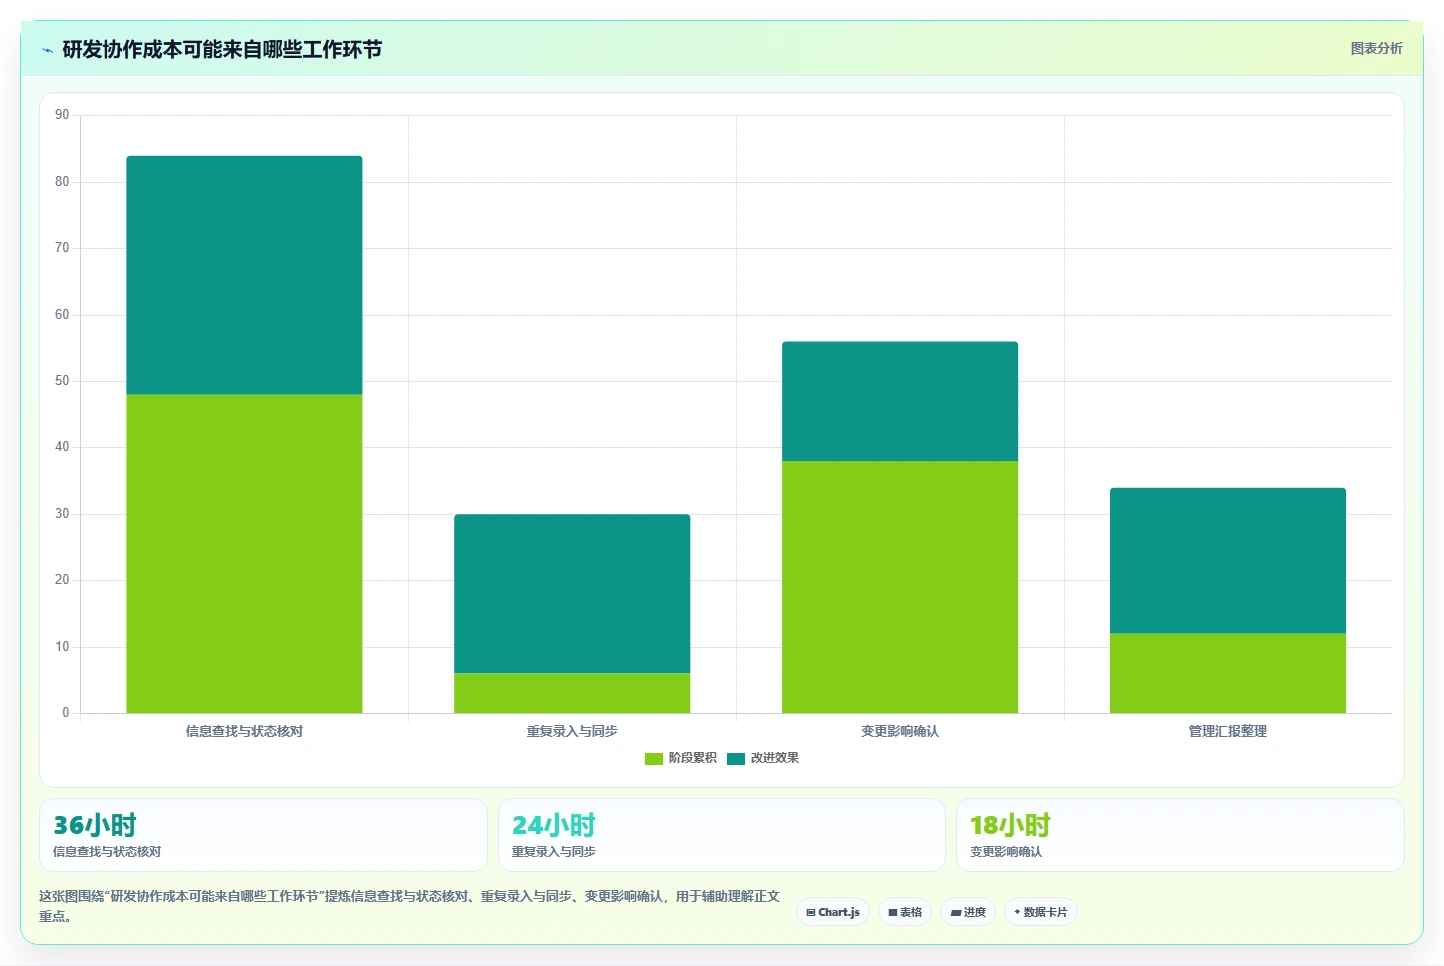Click the title icon before 研发协作成本可能来自哪些工作环节
This screenshot has width=1444, height=966.
click(47, 49)
